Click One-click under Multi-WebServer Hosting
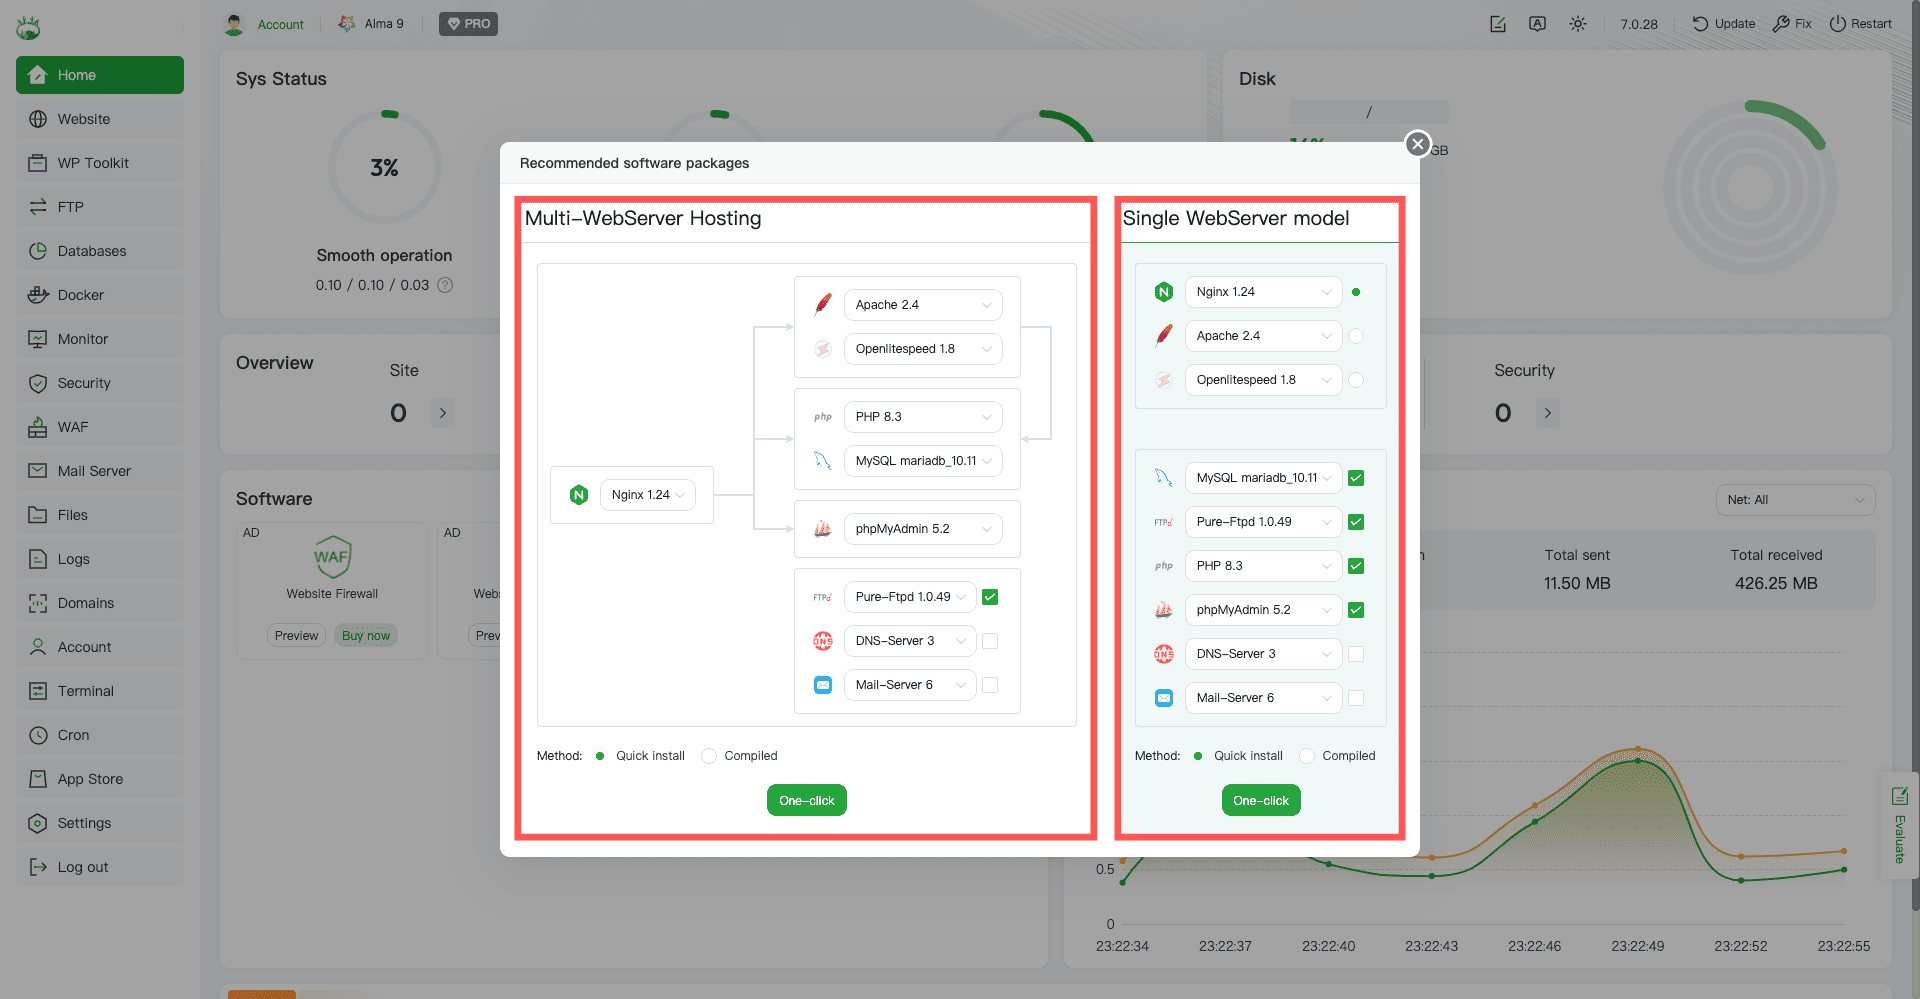 click(806, 800)
